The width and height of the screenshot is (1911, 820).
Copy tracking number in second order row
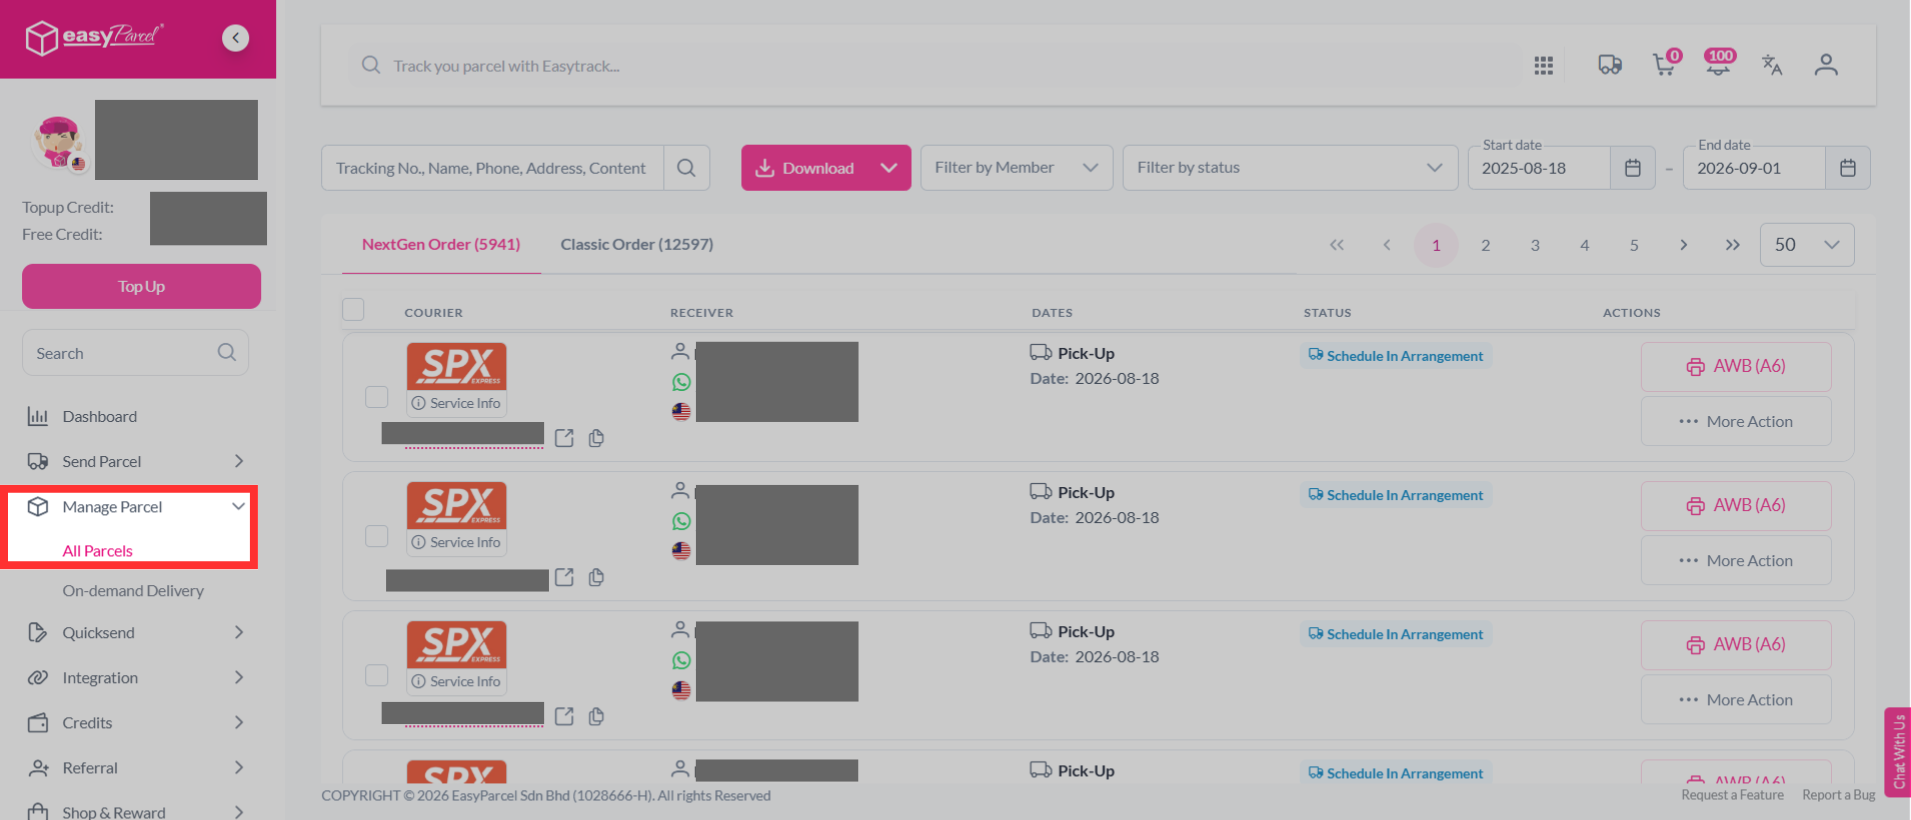596,577
